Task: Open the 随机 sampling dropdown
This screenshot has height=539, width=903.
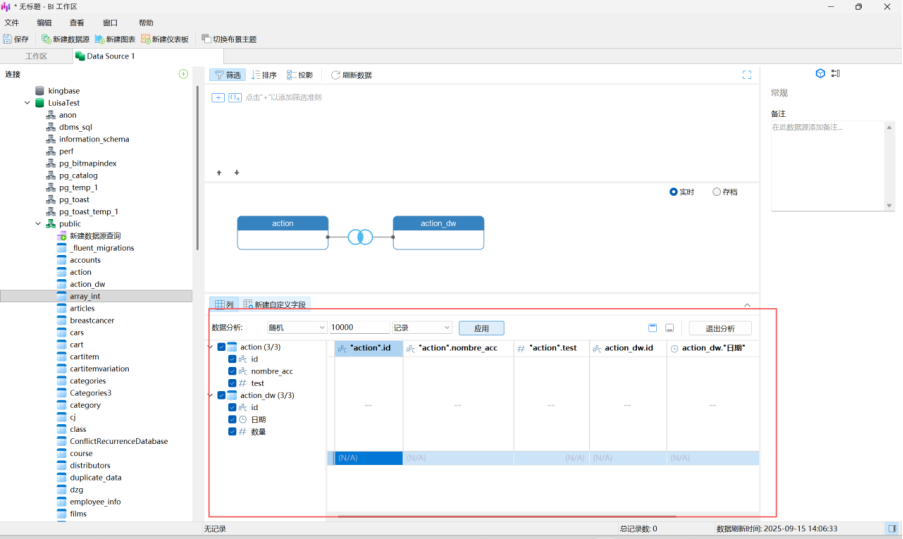Action: pos(296,328)
